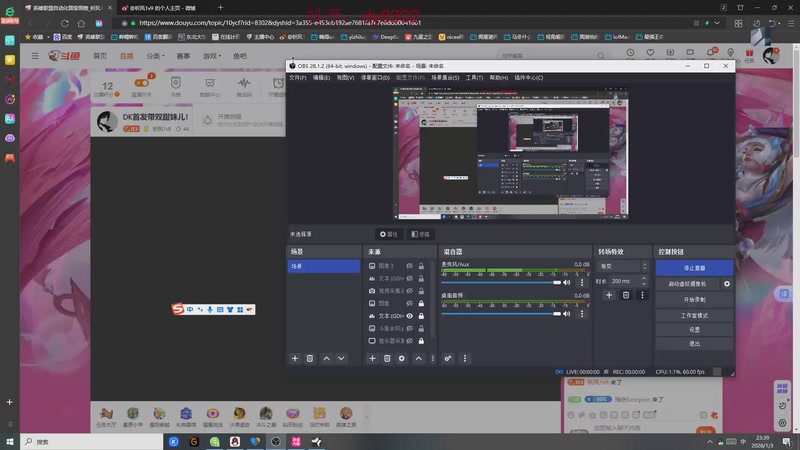800x450 pixels.
Task: Mute the 桌面音频 speaker icon
Action: pos(567,314)
